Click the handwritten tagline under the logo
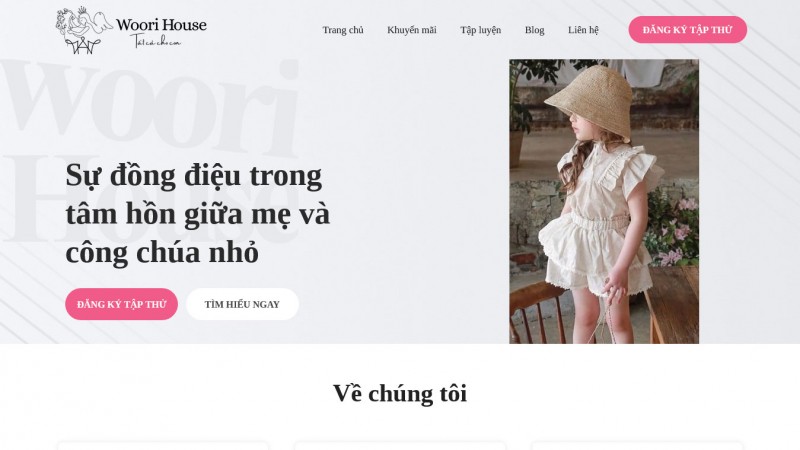The image size is (800, 450). tap(155, 41)
